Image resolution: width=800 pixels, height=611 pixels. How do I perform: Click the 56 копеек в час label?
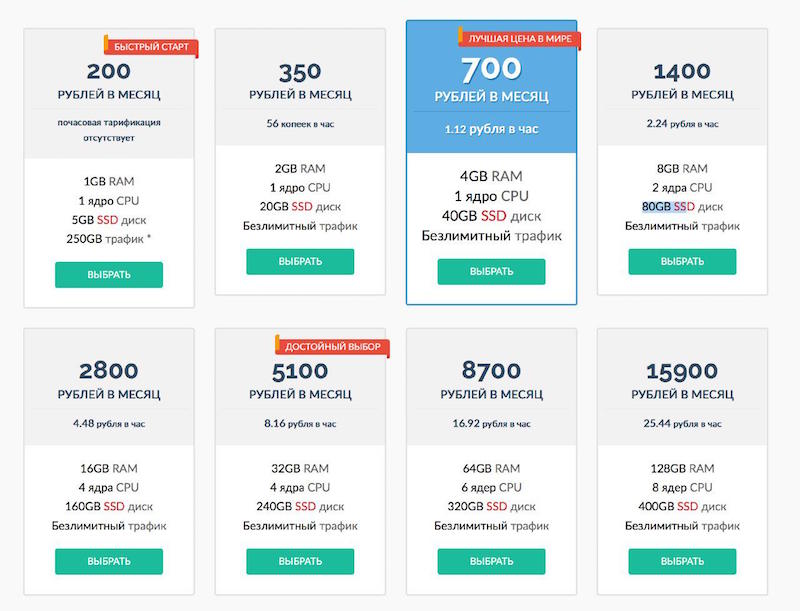click(x=300, y=124)
